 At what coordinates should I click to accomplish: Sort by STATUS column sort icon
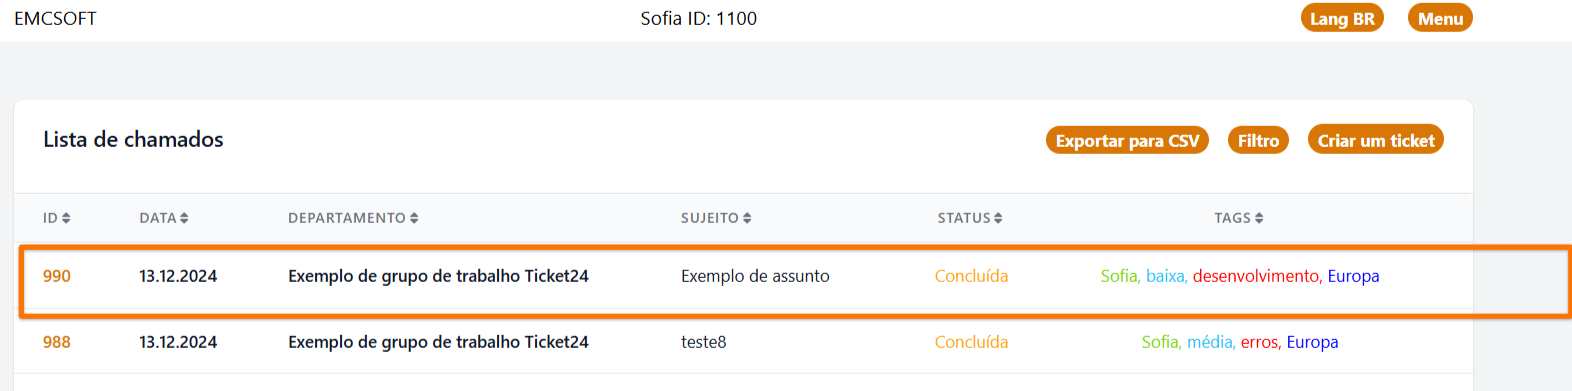click(x=998, y=218)
